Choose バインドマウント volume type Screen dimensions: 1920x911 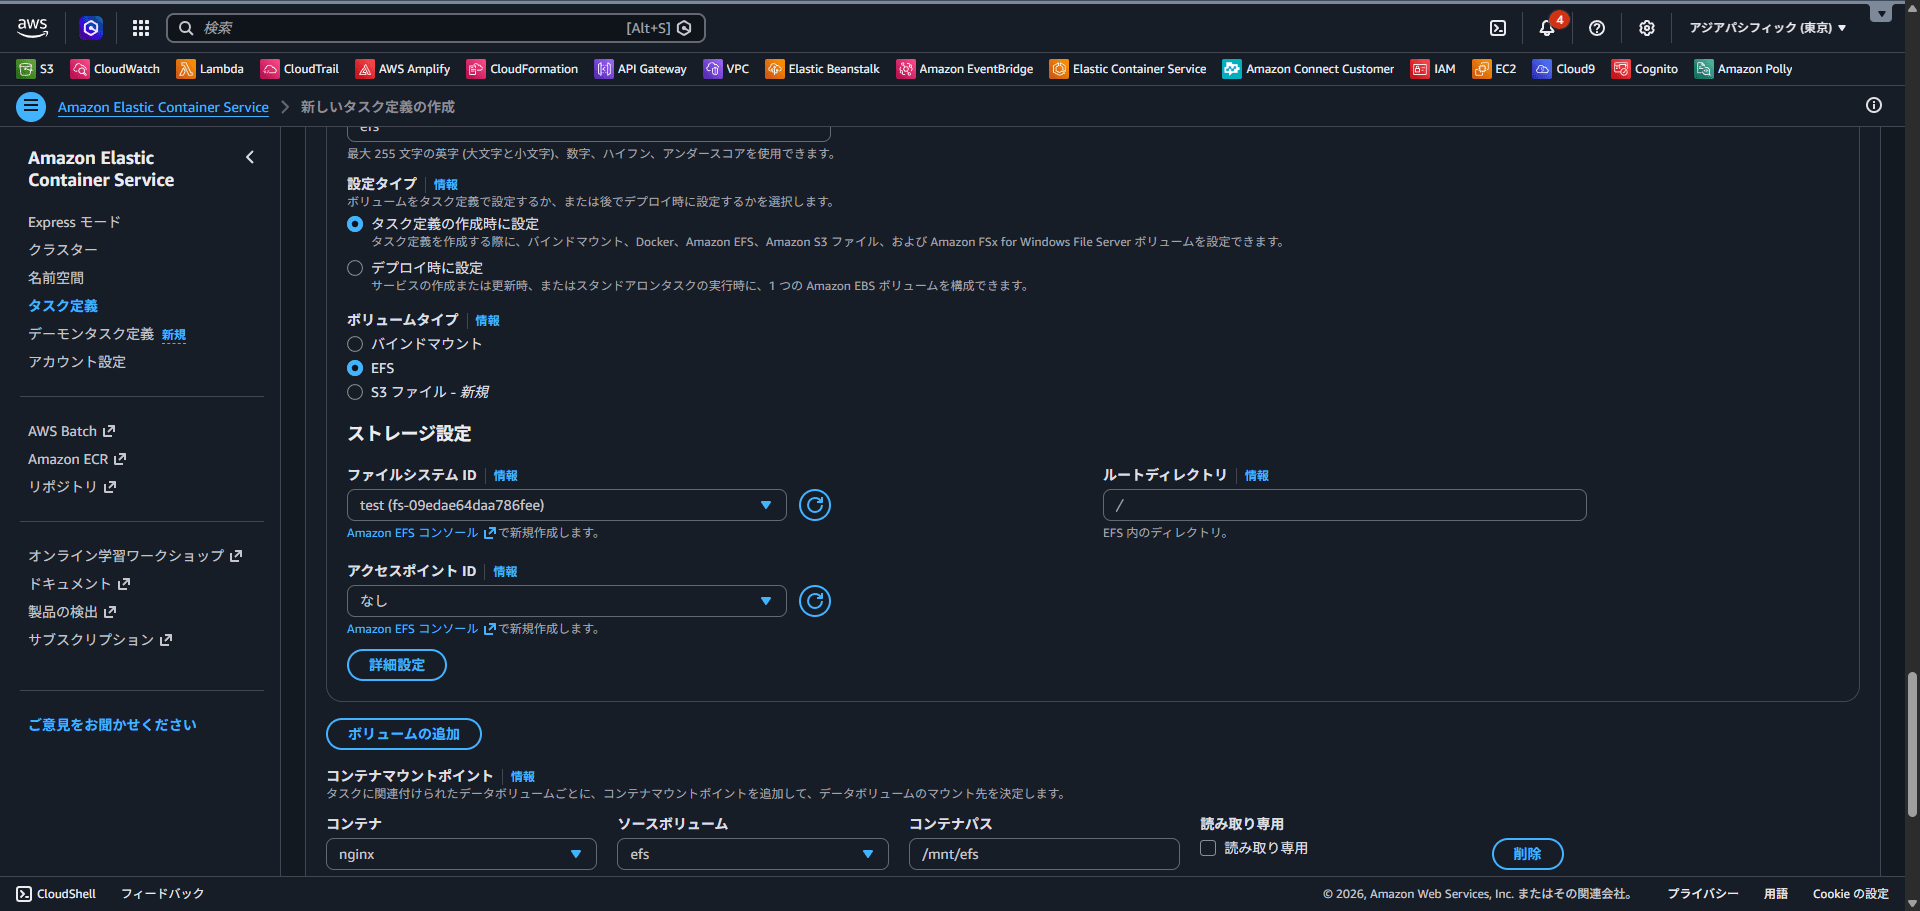click(355, 344)
